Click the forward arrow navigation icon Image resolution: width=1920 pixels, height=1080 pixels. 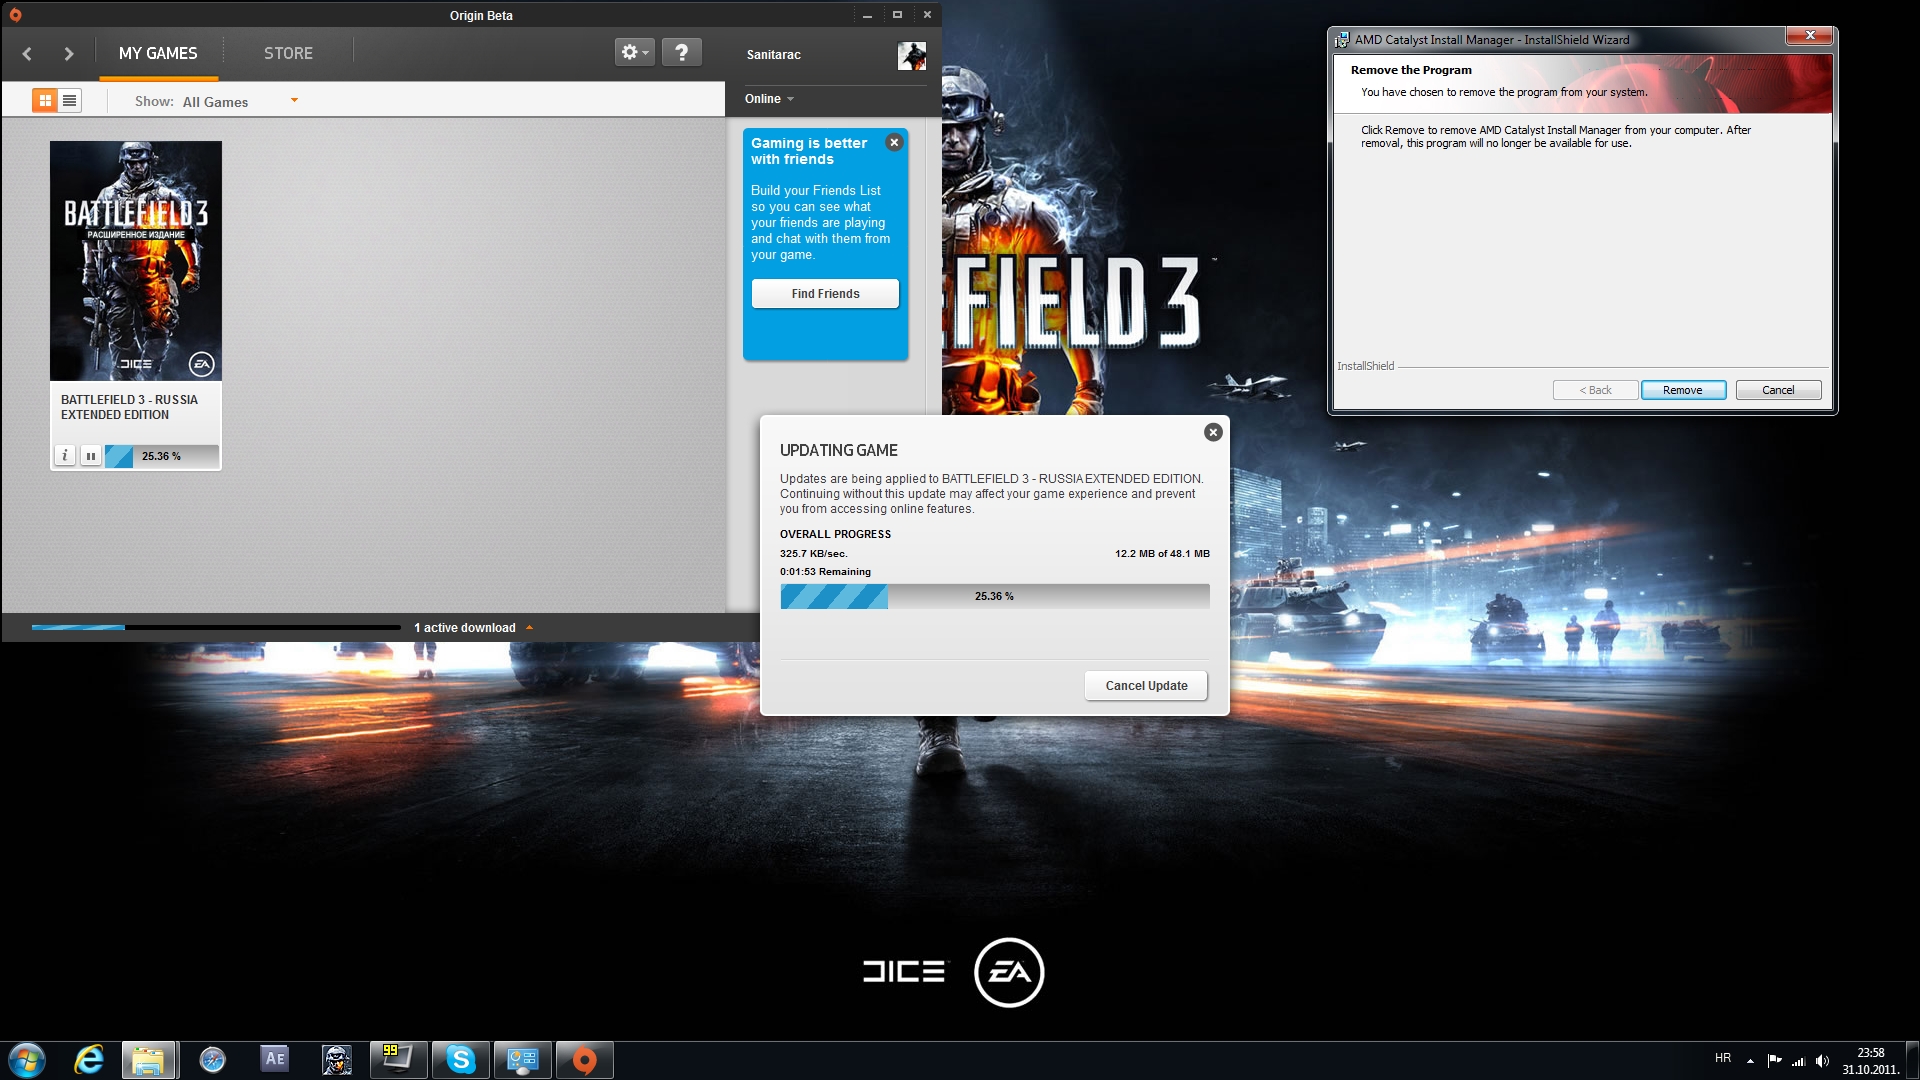tap(70, 53)
